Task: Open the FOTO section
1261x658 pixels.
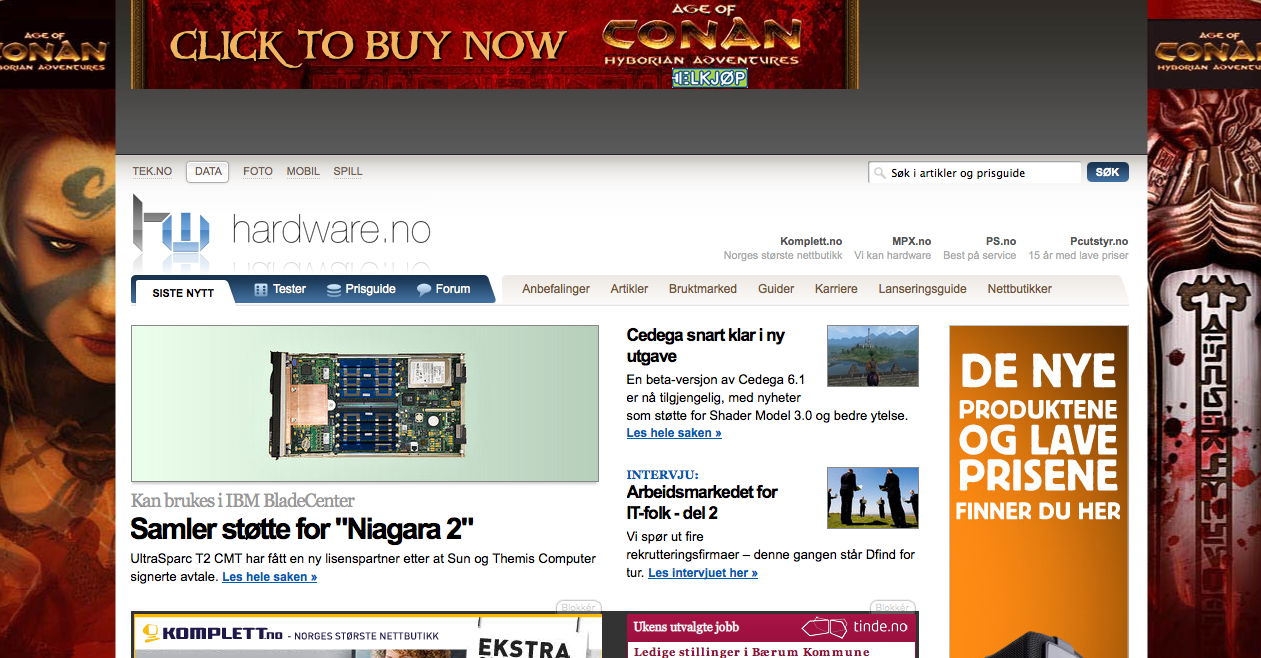Action: click(258, 172)
